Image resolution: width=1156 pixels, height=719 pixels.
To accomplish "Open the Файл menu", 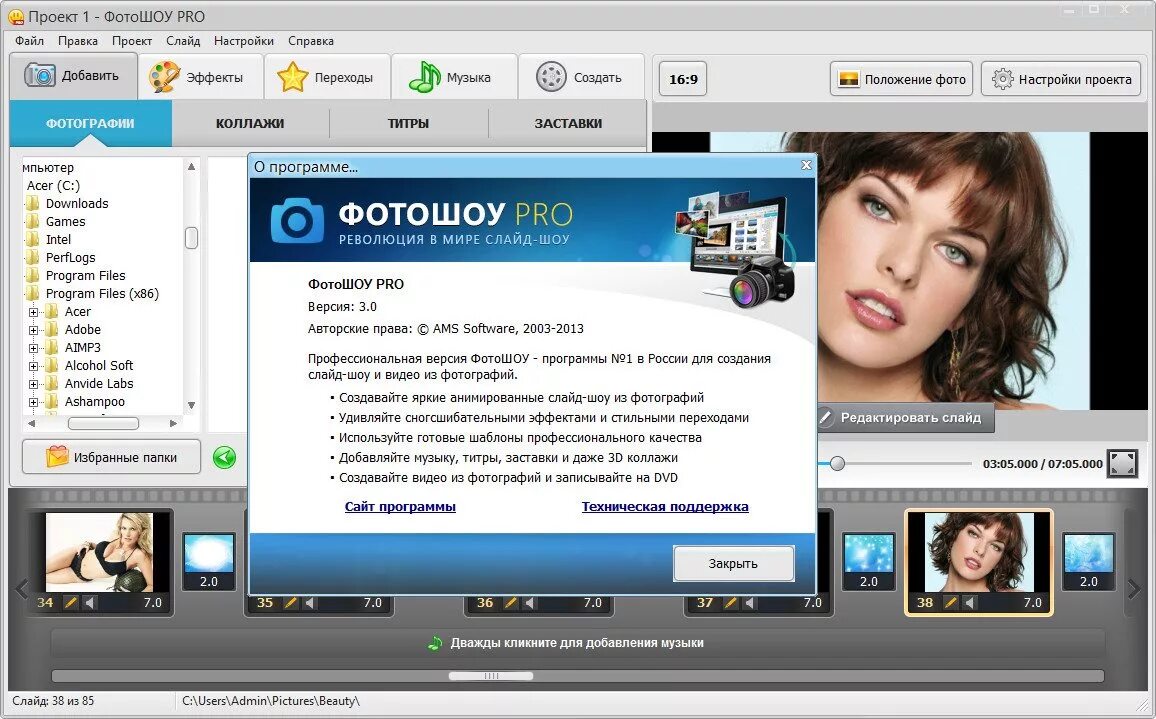I will [29, 41].
